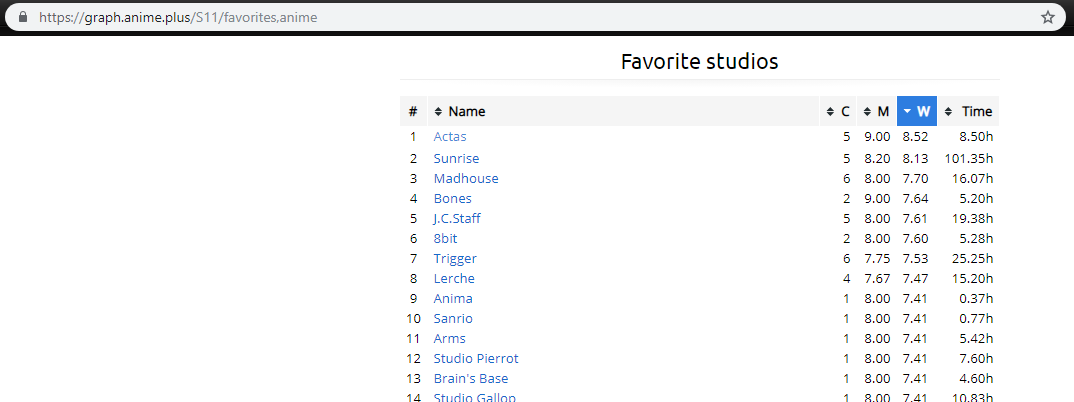Click the Sanrio studio link
Image resolution: width=1074 pixels, height=402 pixels.
[453, 319]
